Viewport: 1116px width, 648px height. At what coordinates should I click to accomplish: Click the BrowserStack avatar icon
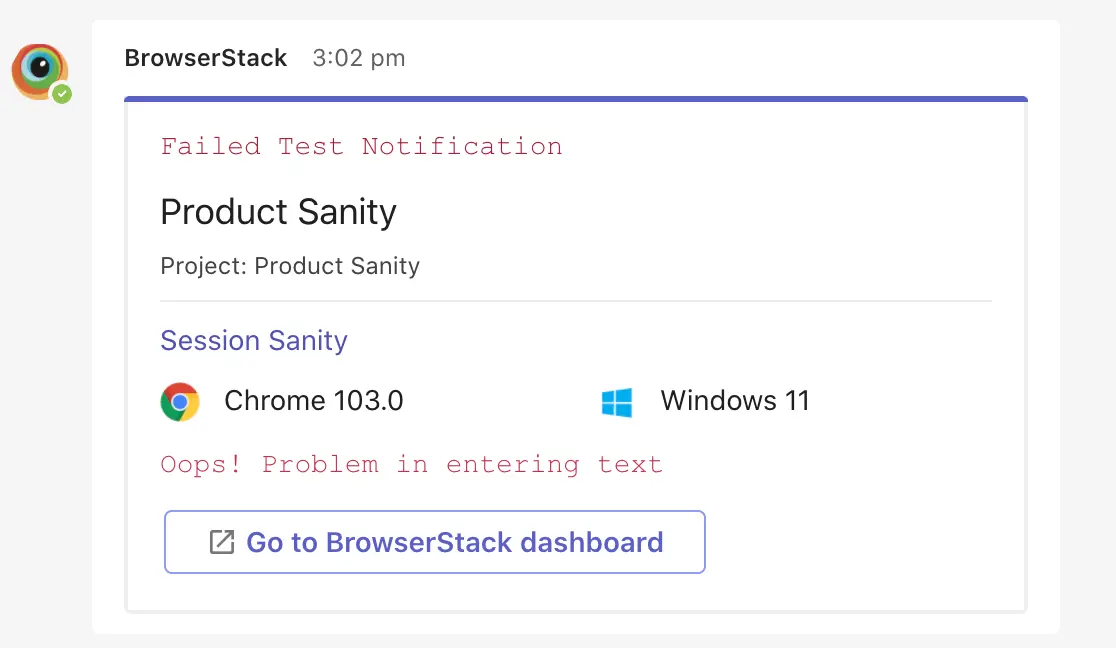[x=39, y=70]
